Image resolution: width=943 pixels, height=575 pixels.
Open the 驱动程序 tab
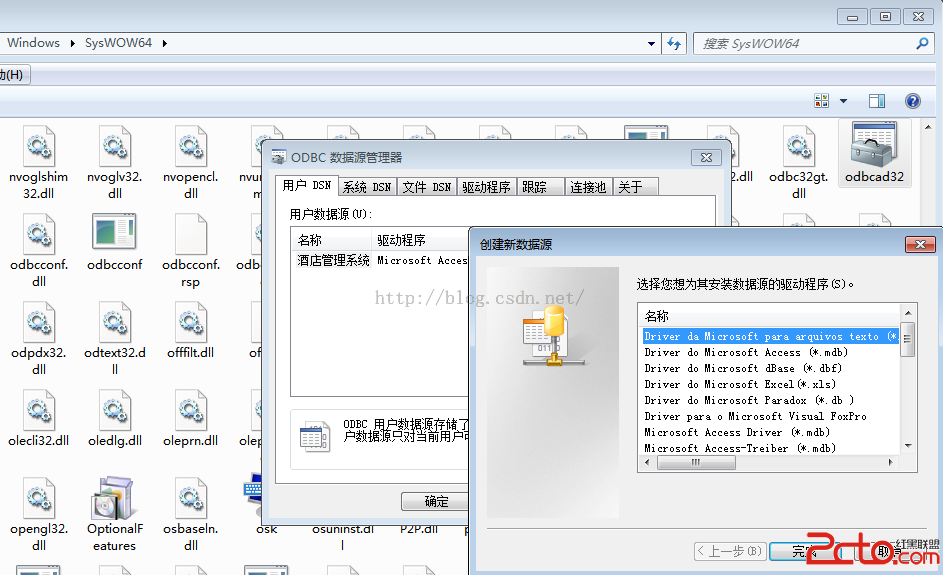487,187
